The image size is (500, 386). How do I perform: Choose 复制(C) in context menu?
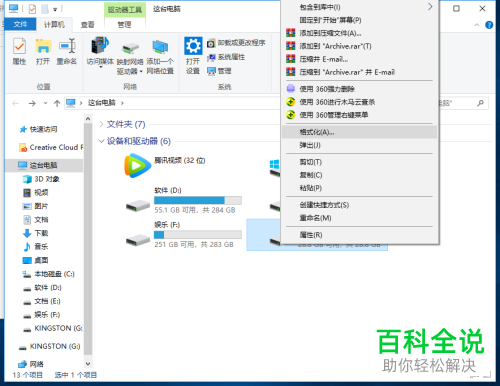click(359, 175)
